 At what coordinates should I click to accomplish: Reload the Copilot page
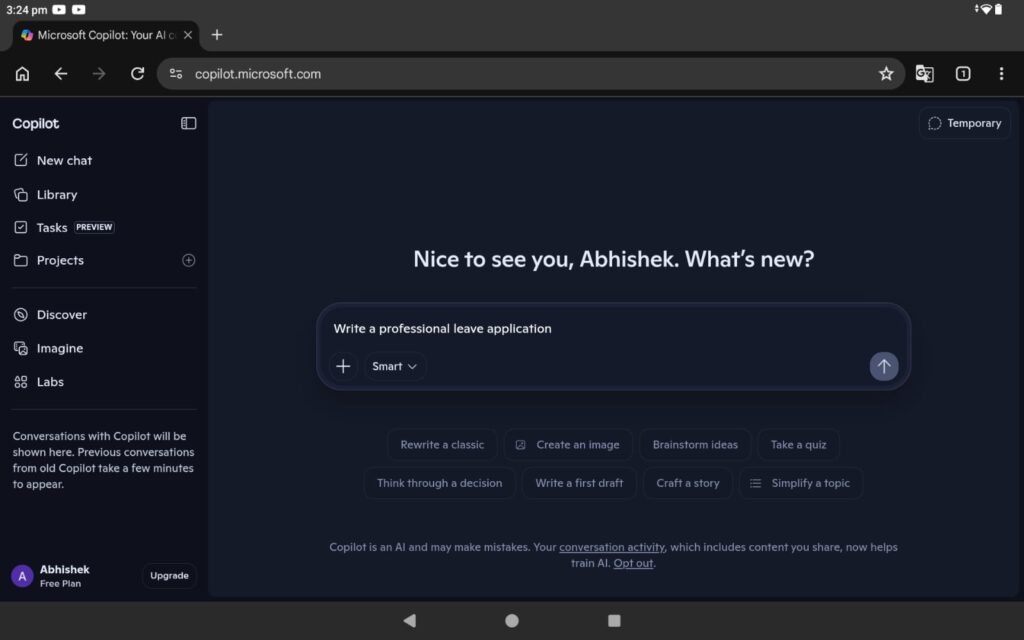[x=137, y=74]
